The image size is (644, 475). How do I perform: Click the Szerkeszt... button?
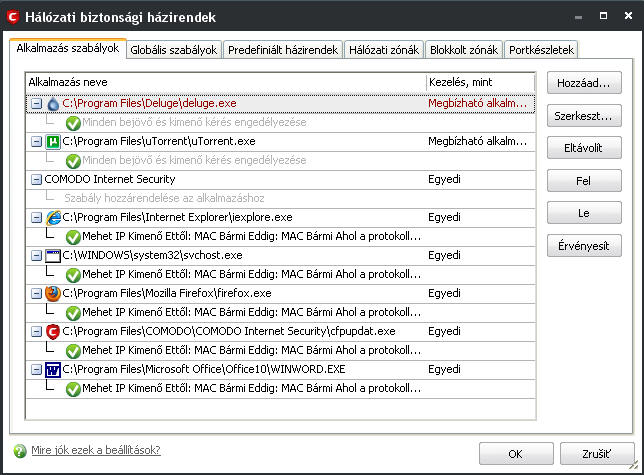click(584, 116)
